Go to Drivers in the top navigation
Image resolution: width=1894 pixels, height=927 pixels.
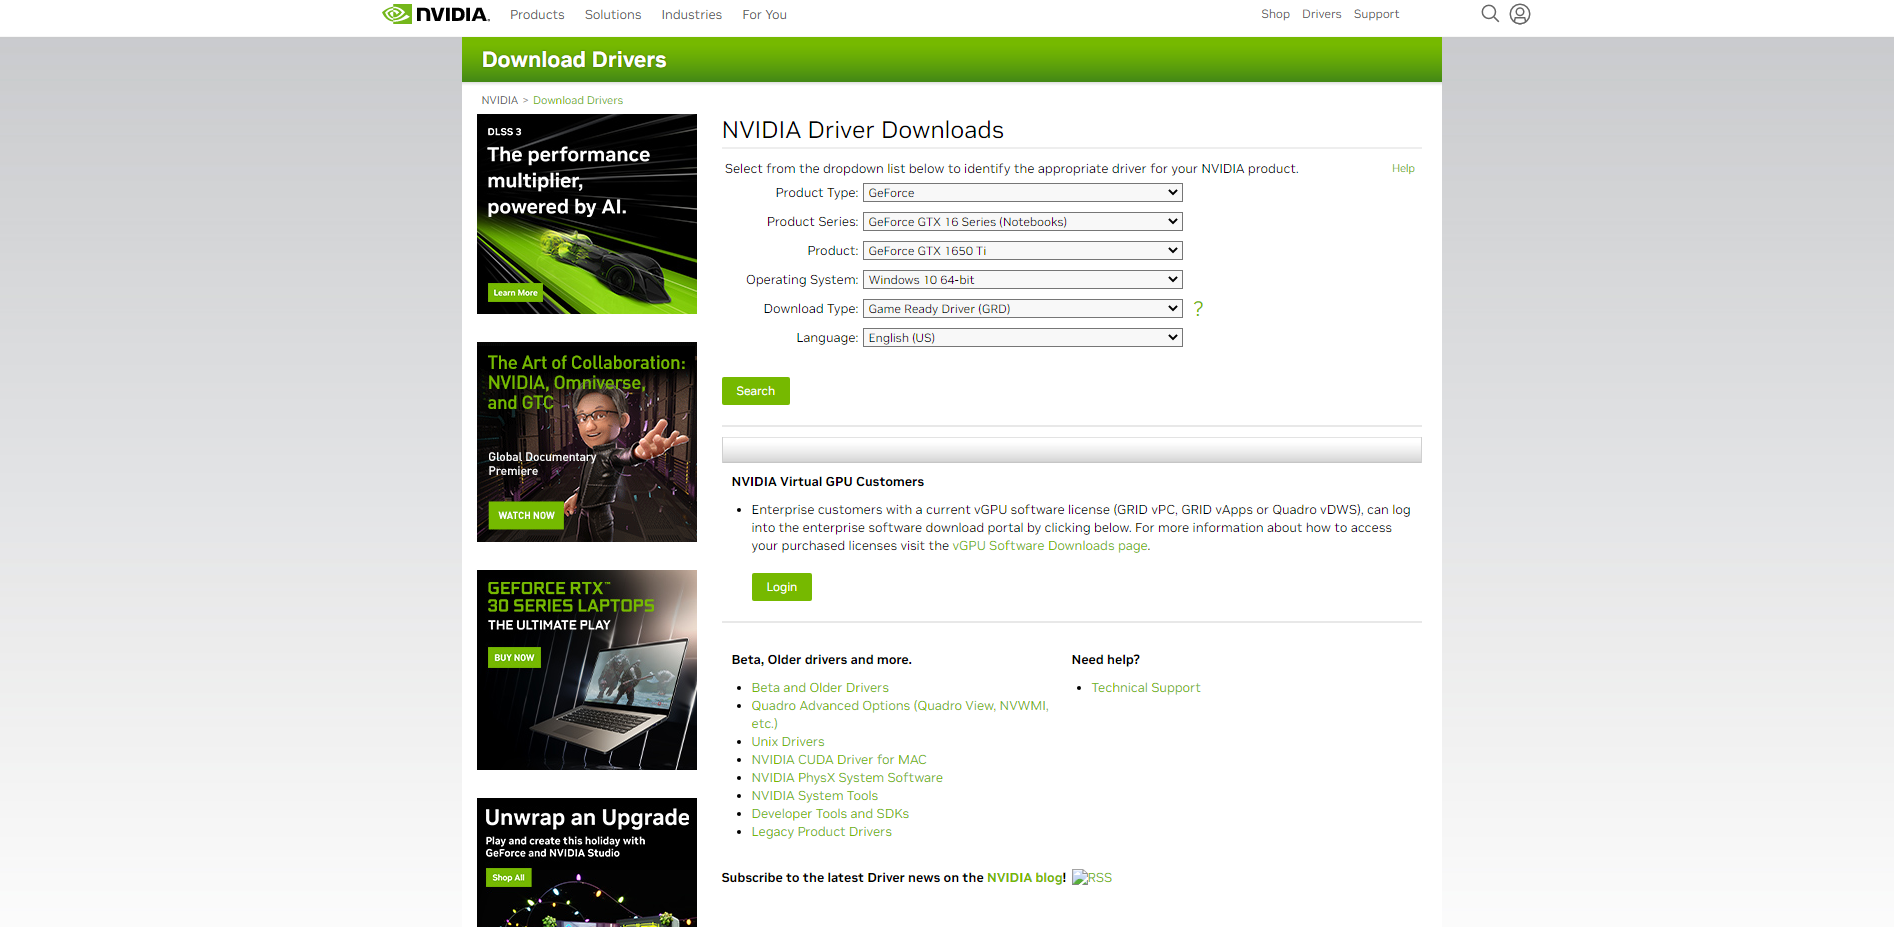(x=1321, y=14)
